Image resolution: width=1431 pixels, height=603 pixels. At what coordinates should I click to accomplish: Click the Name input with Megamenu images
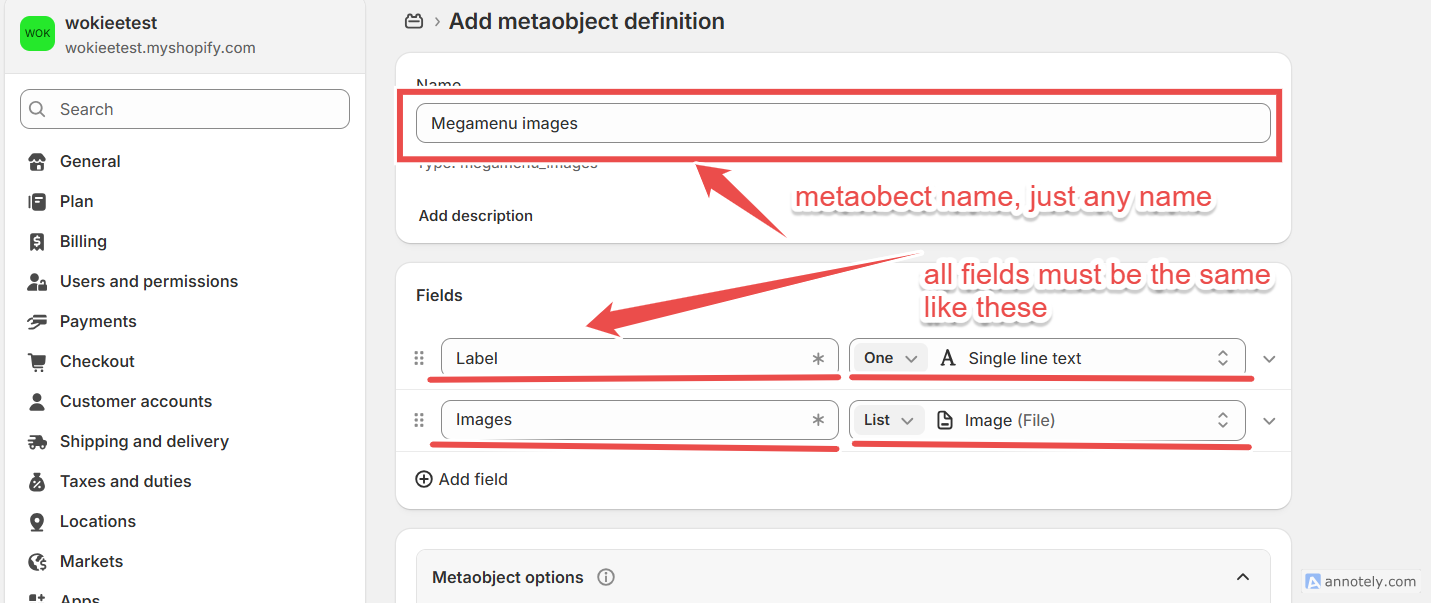coord(842,124)
